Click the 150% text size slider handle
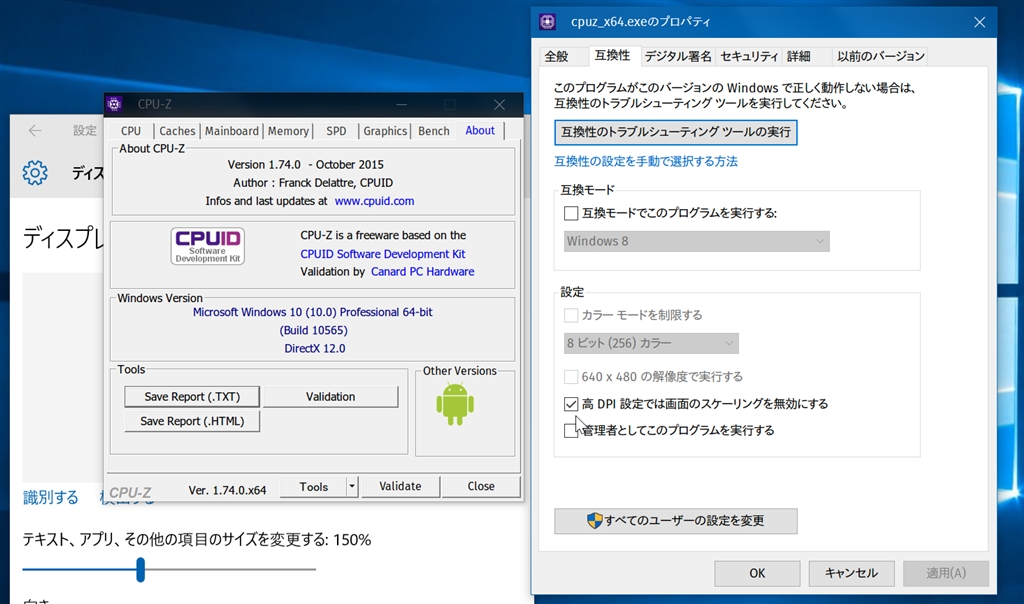 (x=140, y=569)
